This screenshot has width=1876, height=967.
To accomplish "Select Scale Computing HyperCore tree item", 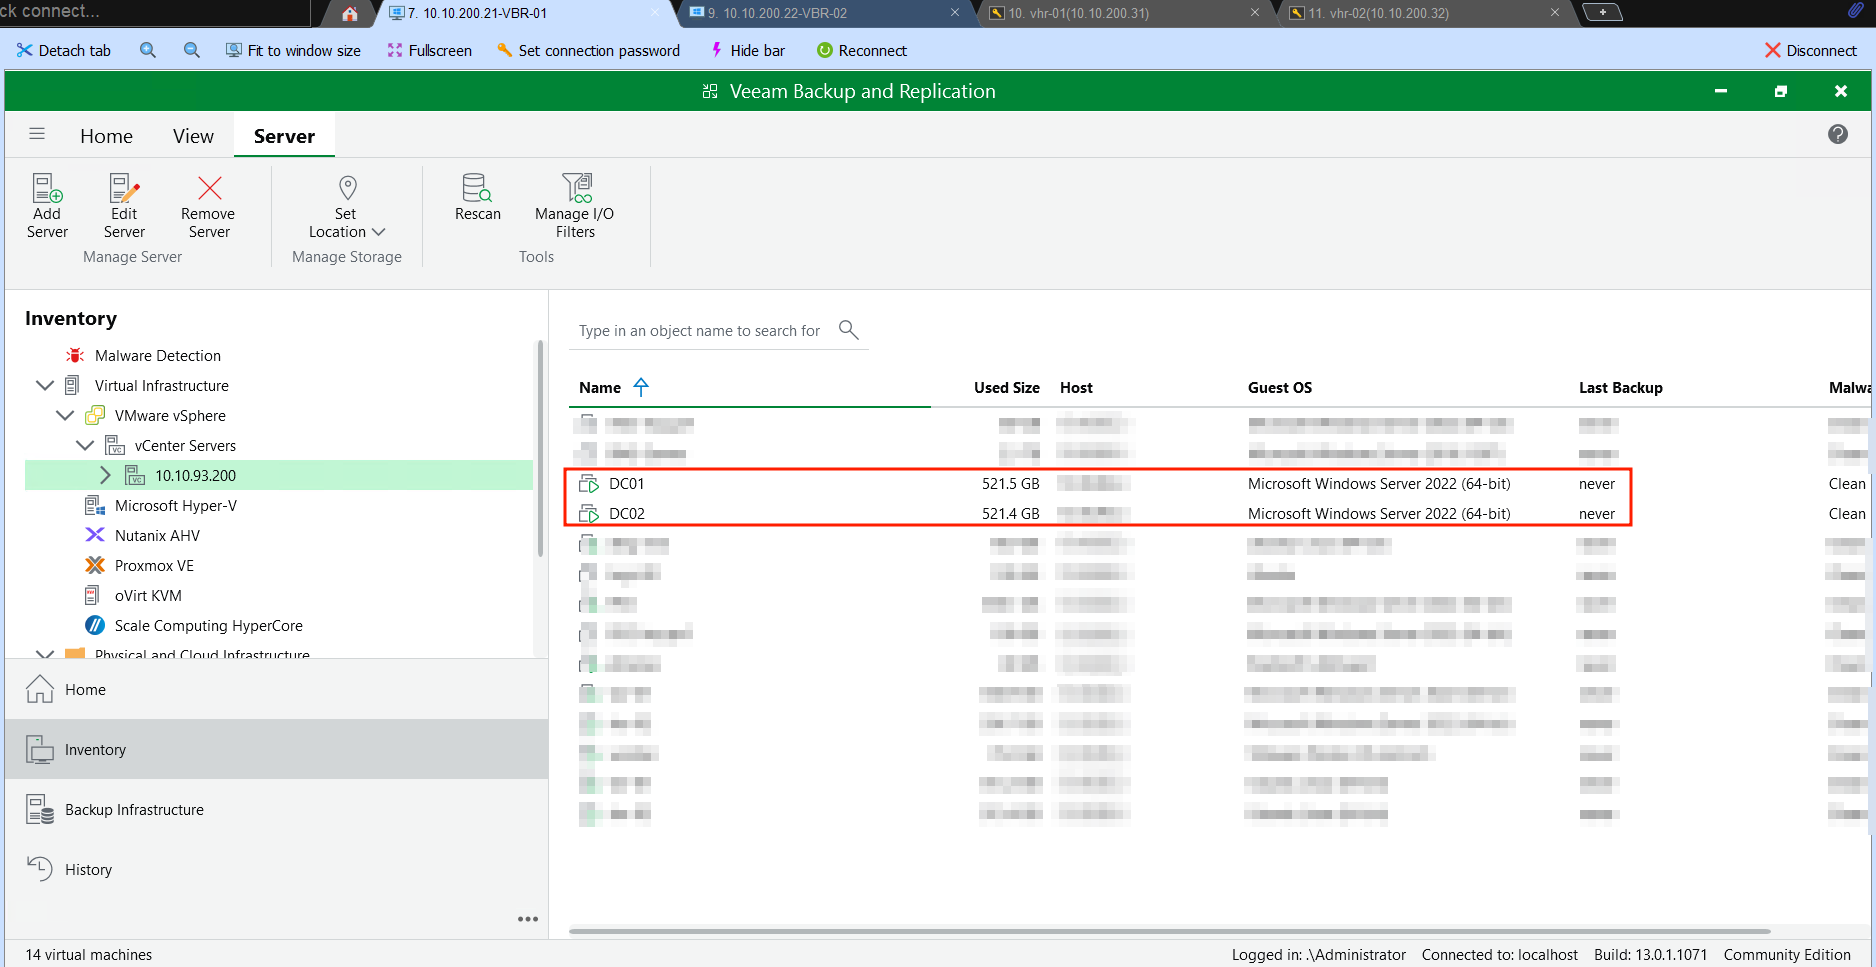I will coord(208,626).
